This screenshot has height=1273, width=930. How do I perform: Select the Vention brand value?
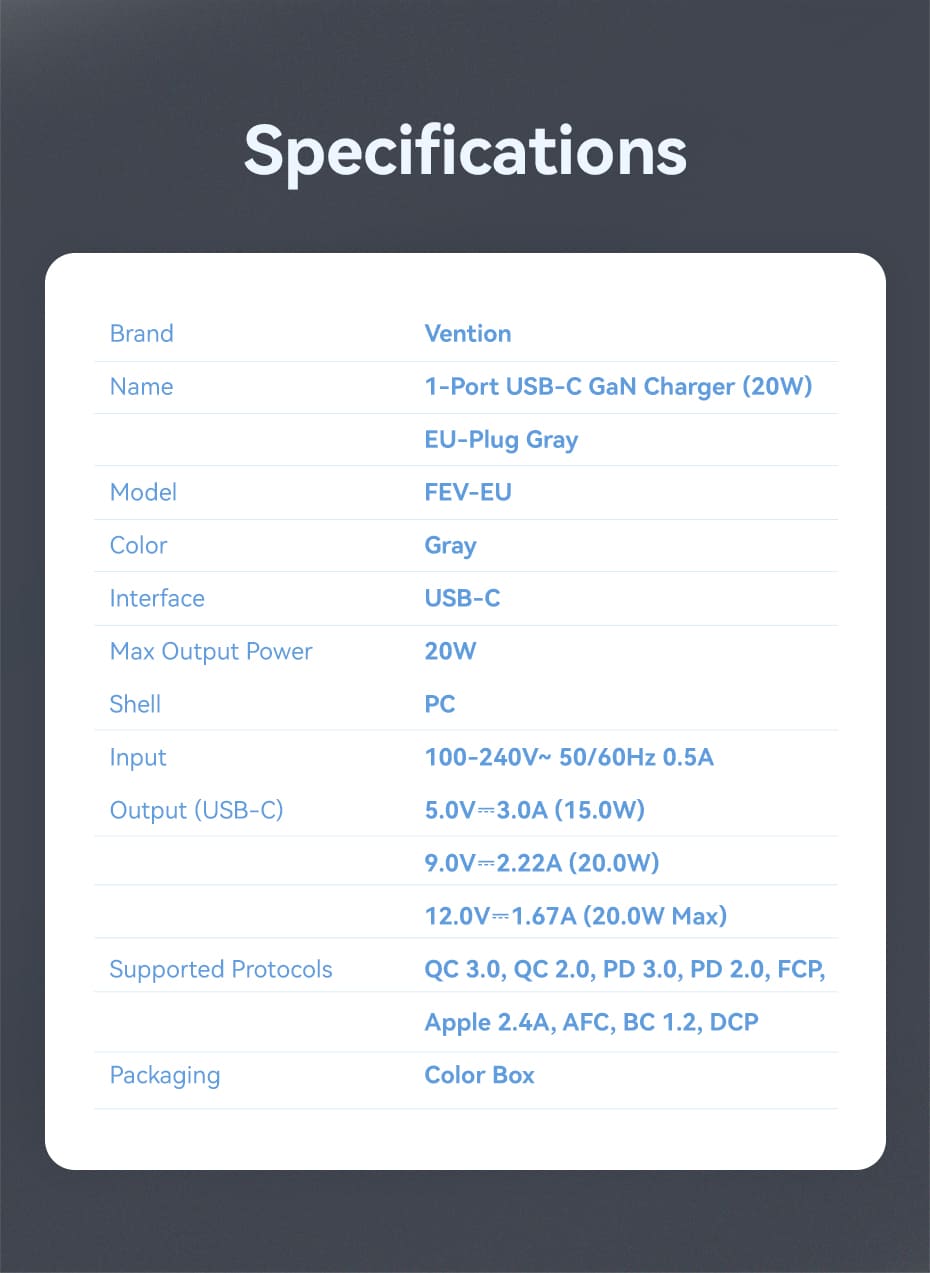468,333
